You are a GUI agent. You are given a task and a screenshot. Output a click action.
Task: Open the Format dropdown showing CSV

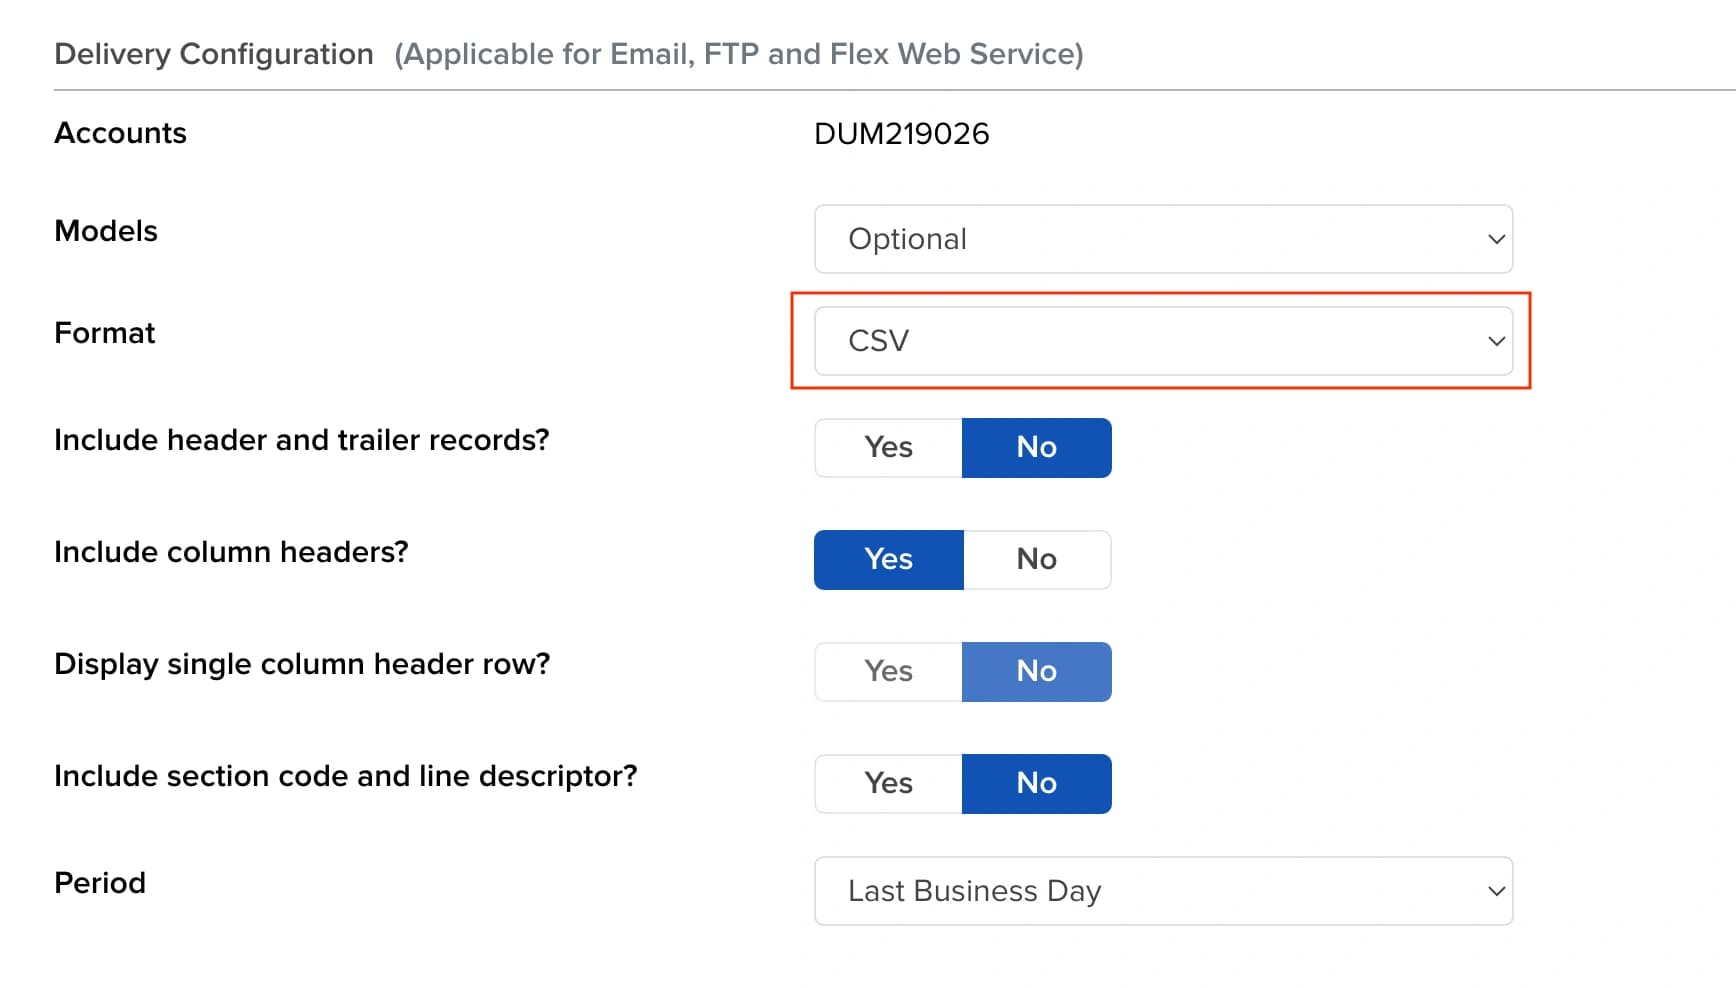(x=1162, y=341)
